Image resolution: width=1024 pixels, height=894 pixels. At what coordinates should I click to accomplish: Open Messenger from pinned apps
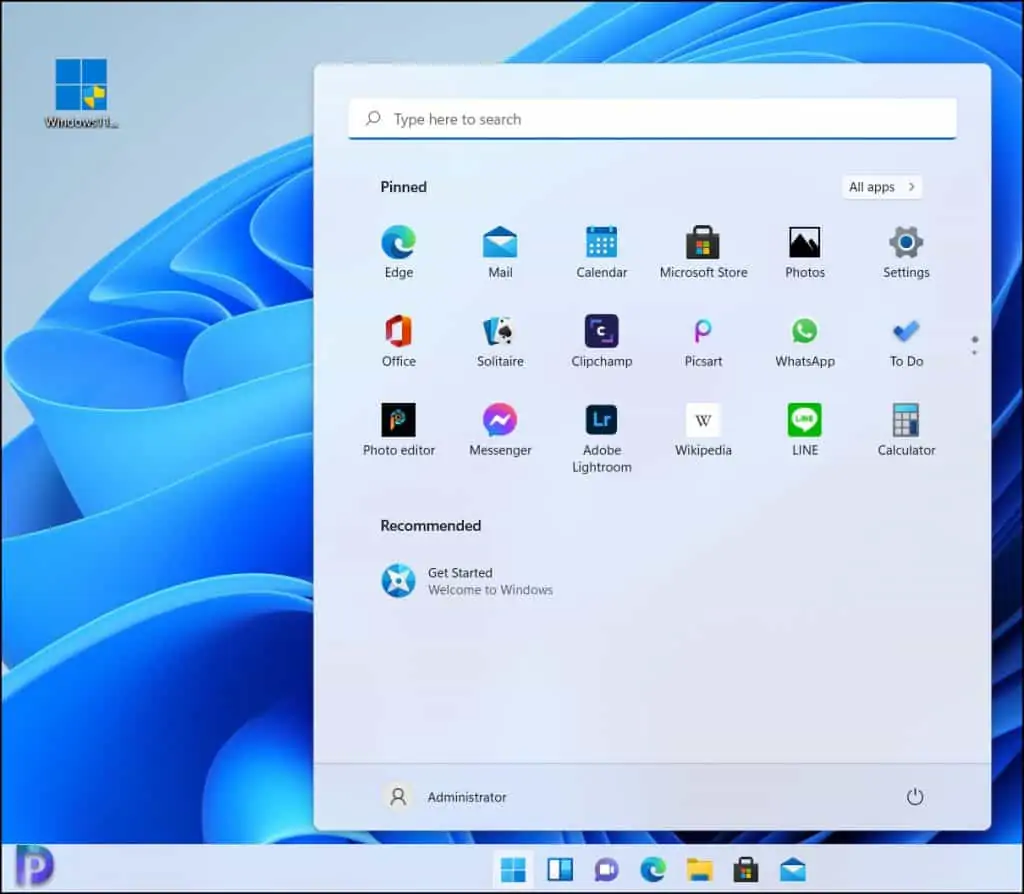click(x=500, y=430)
